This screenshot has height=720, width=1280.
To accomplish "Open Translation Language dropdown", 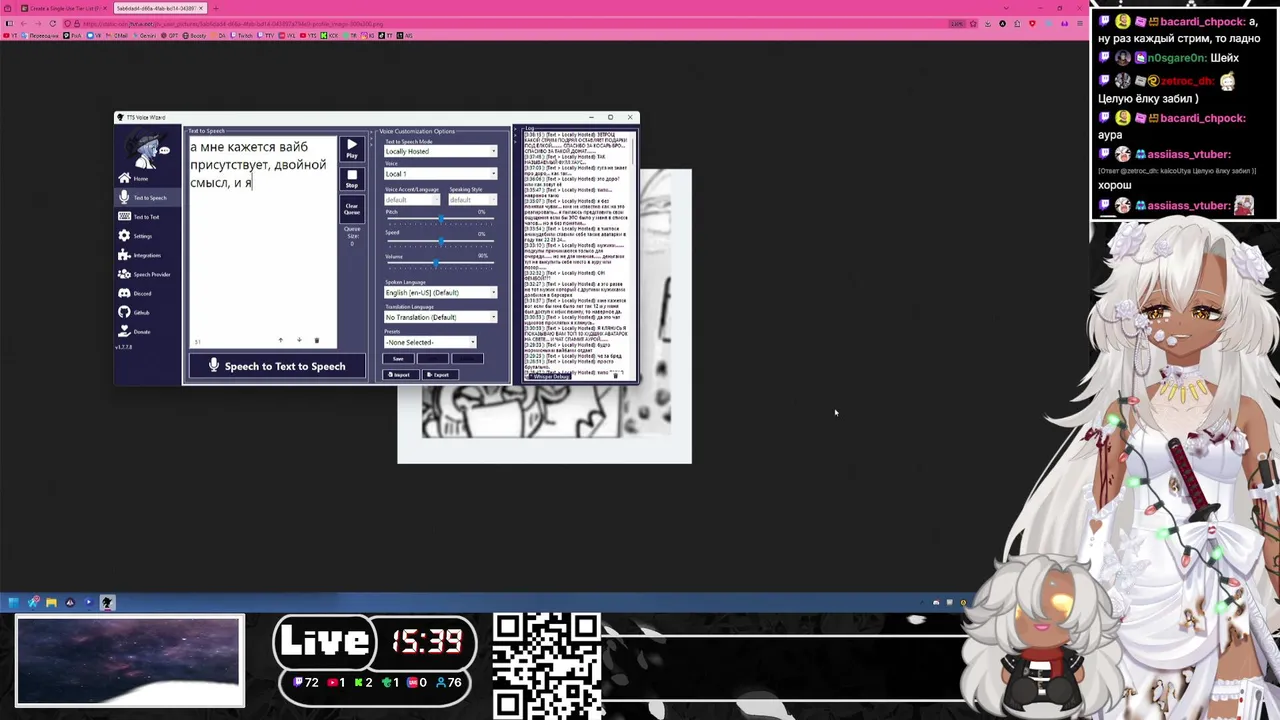I will click(440, 317).
